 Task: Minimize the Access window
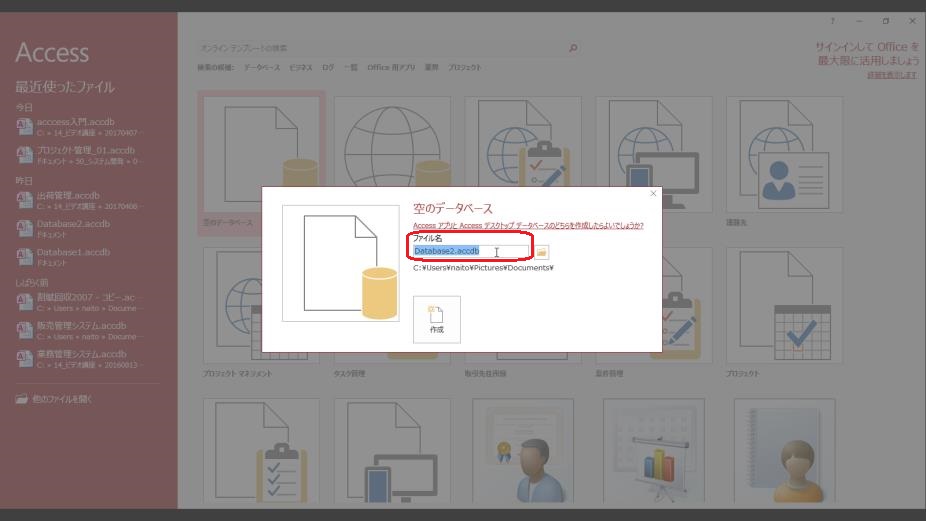coord(859,21)
